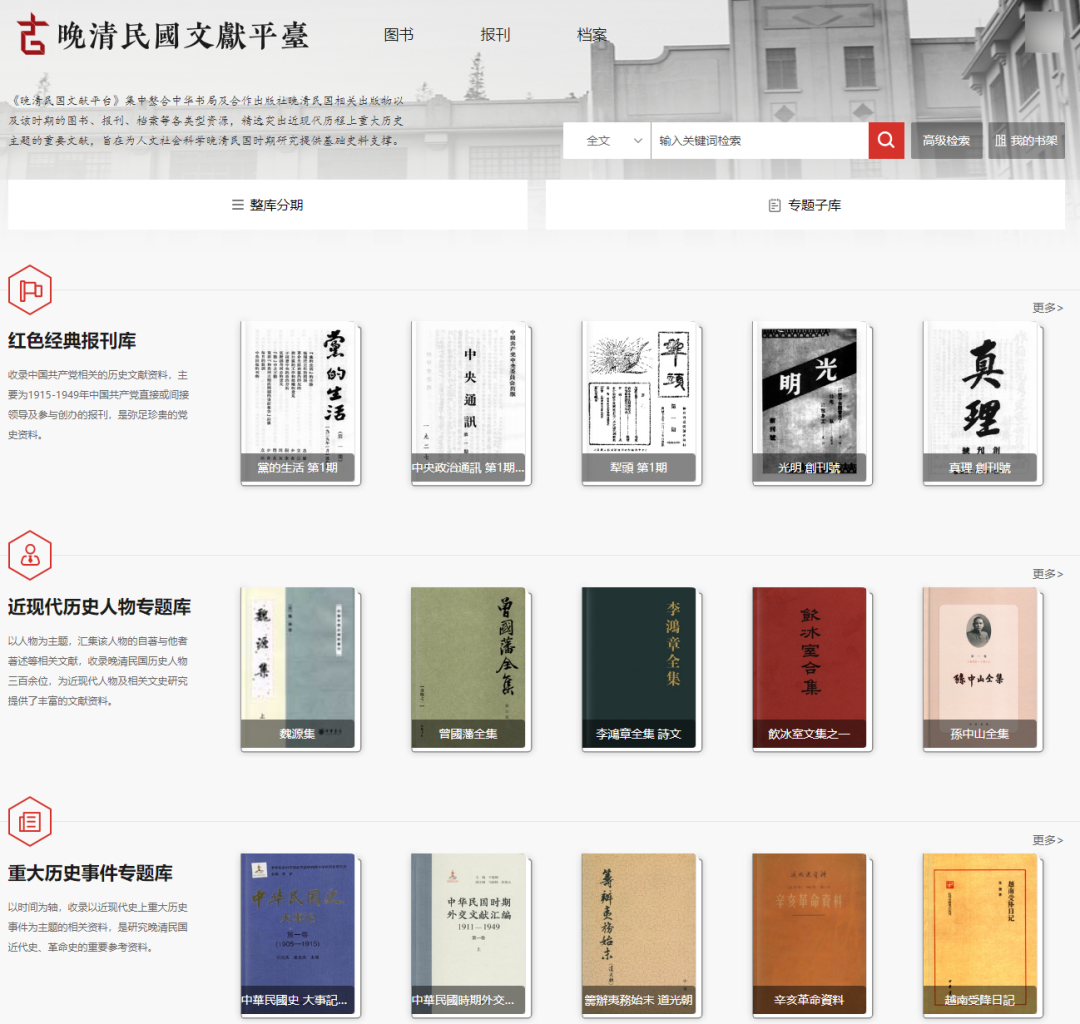Switch to the 专题子库 tab
Image resolution: width=1080 pixels, height=1024 pixels.
tap(804, 205)
